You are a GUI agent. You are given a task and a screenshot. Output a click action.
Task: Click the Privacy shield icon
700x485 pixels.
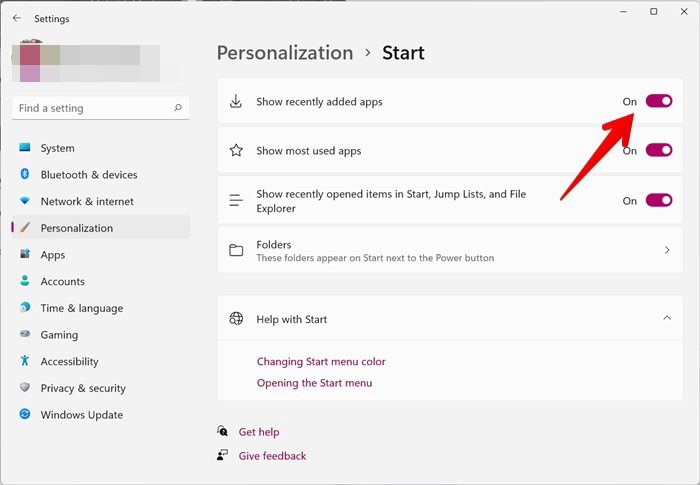pos(25,387)
